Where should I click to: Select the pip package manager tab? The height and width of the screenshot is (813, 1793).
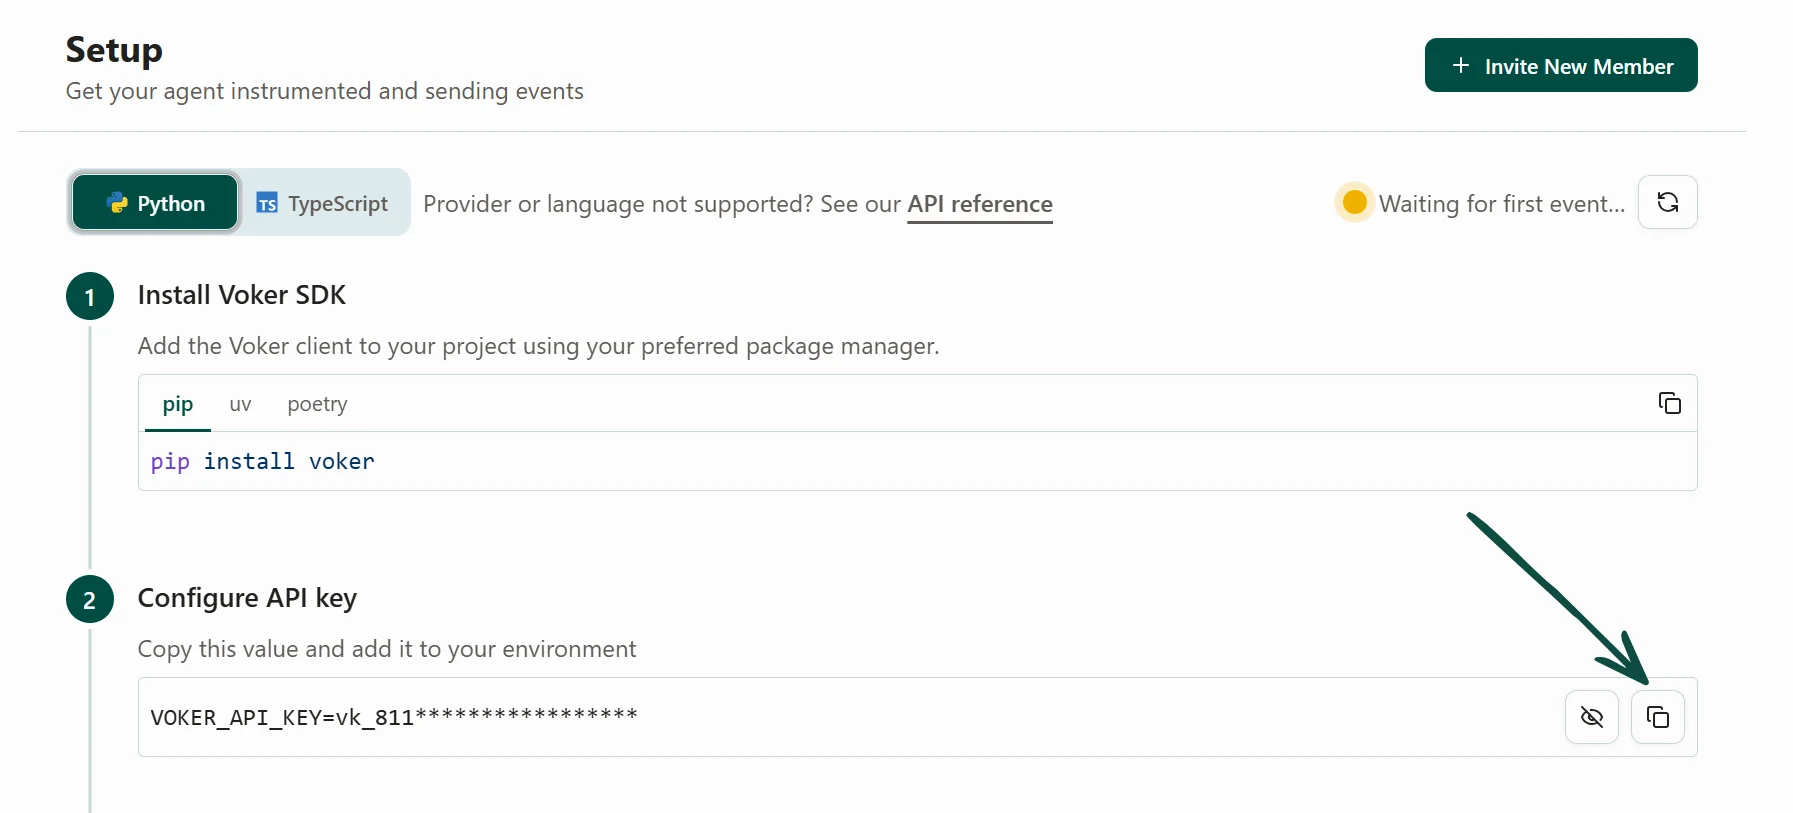pos(177,404)
